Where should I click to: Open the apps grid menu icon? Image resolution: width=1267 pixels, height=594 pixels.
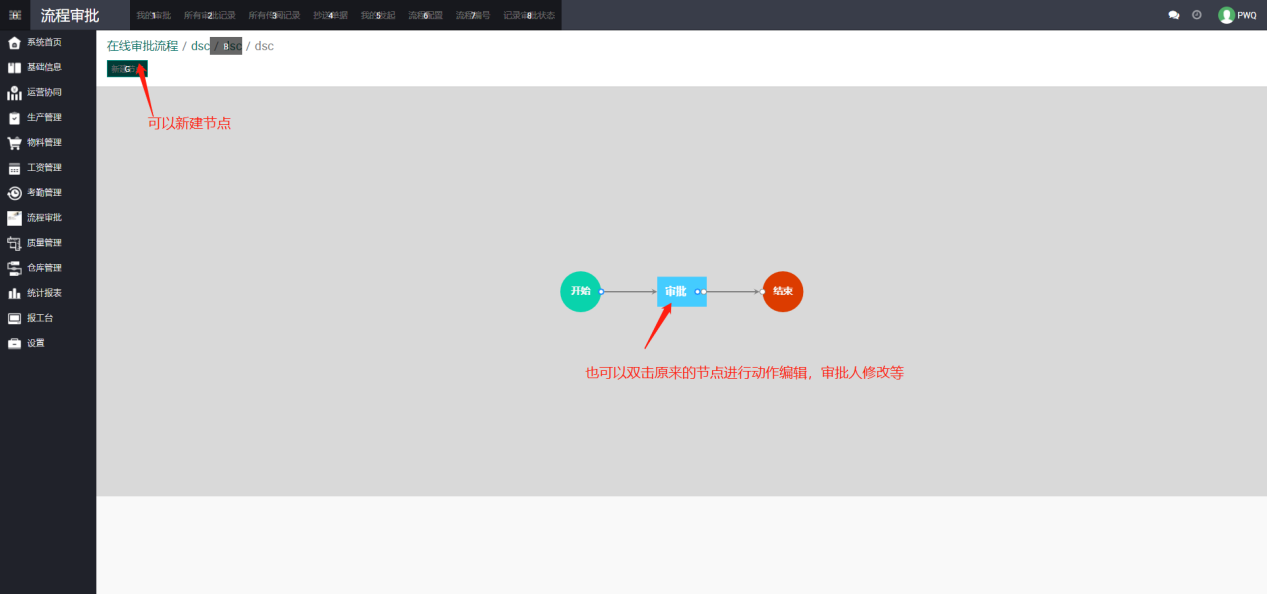point(15,15)
